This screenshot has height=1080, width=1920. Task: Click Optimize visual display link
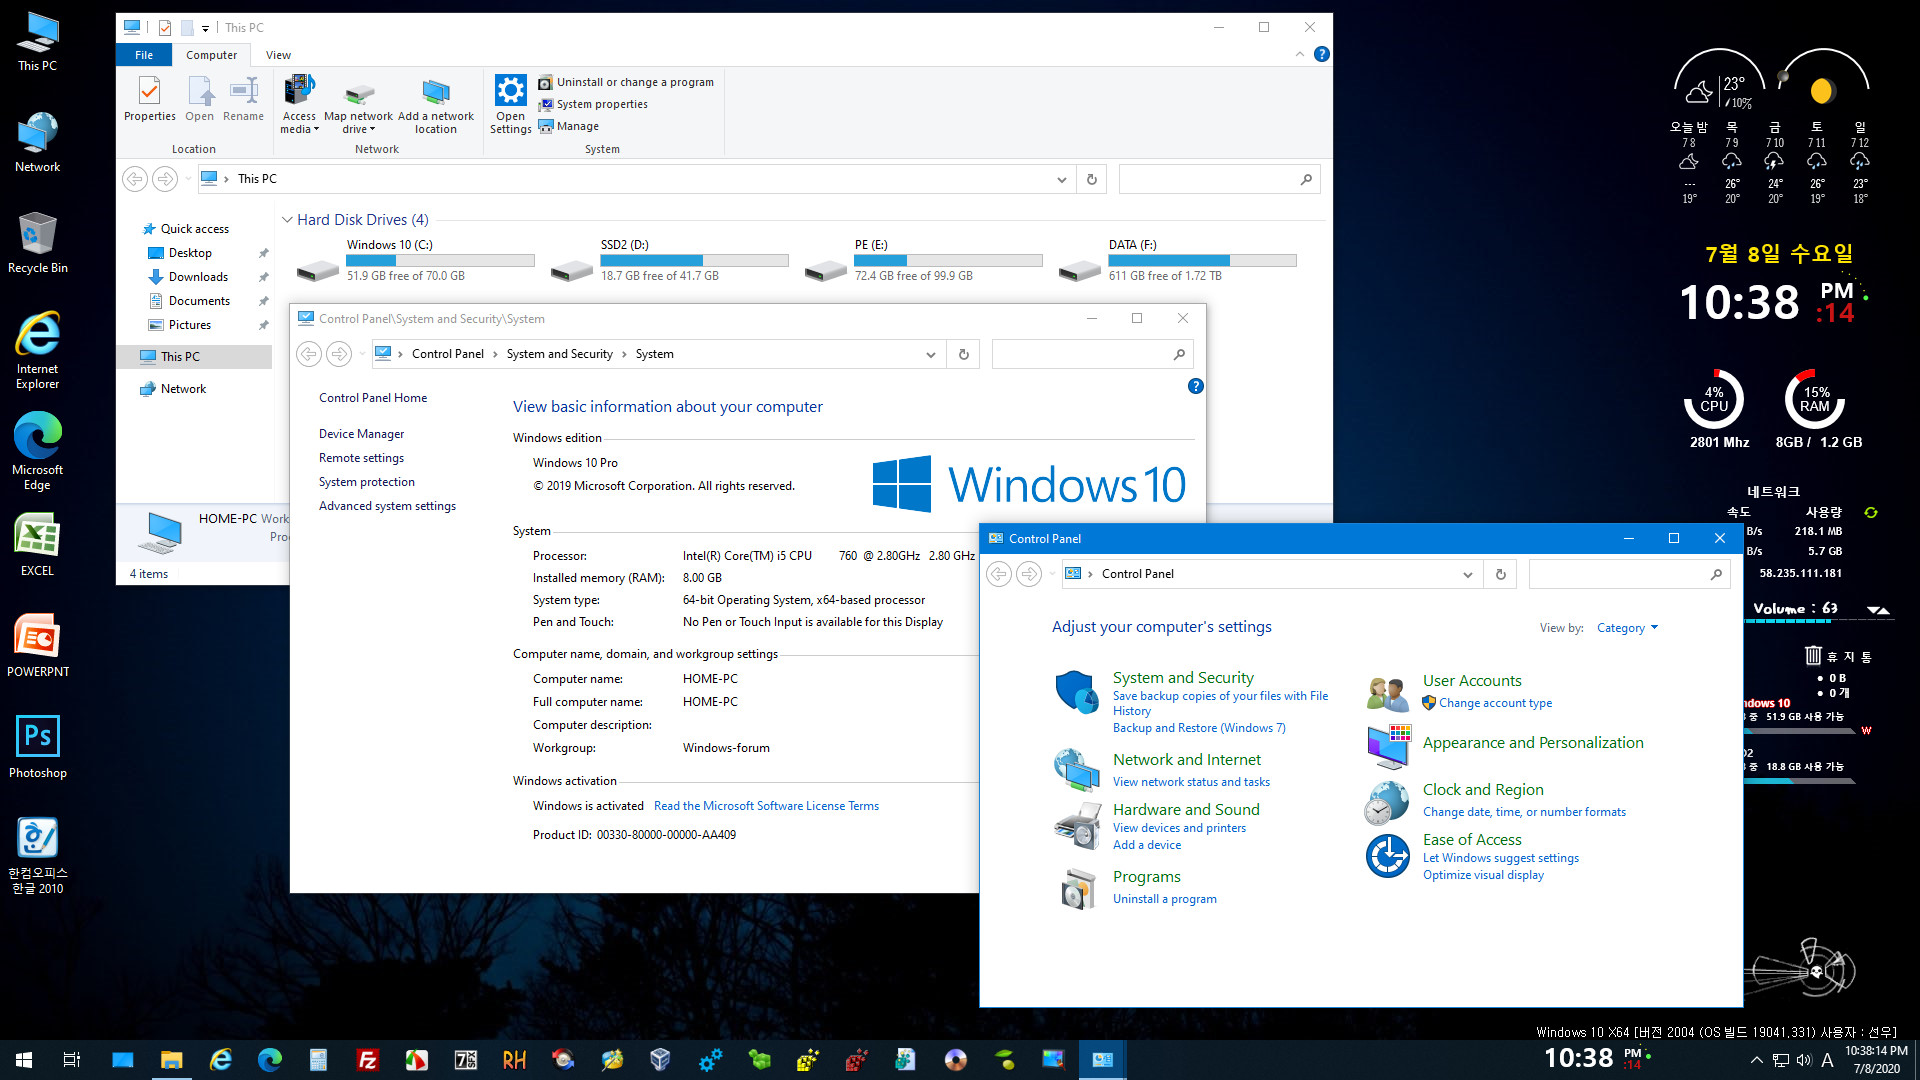[x=1483, y=875]
